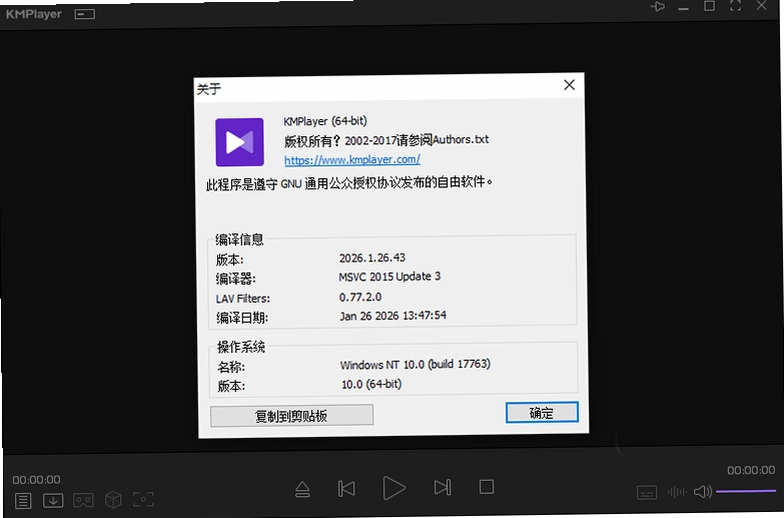Open file with the eject icon

coord(302,489)
